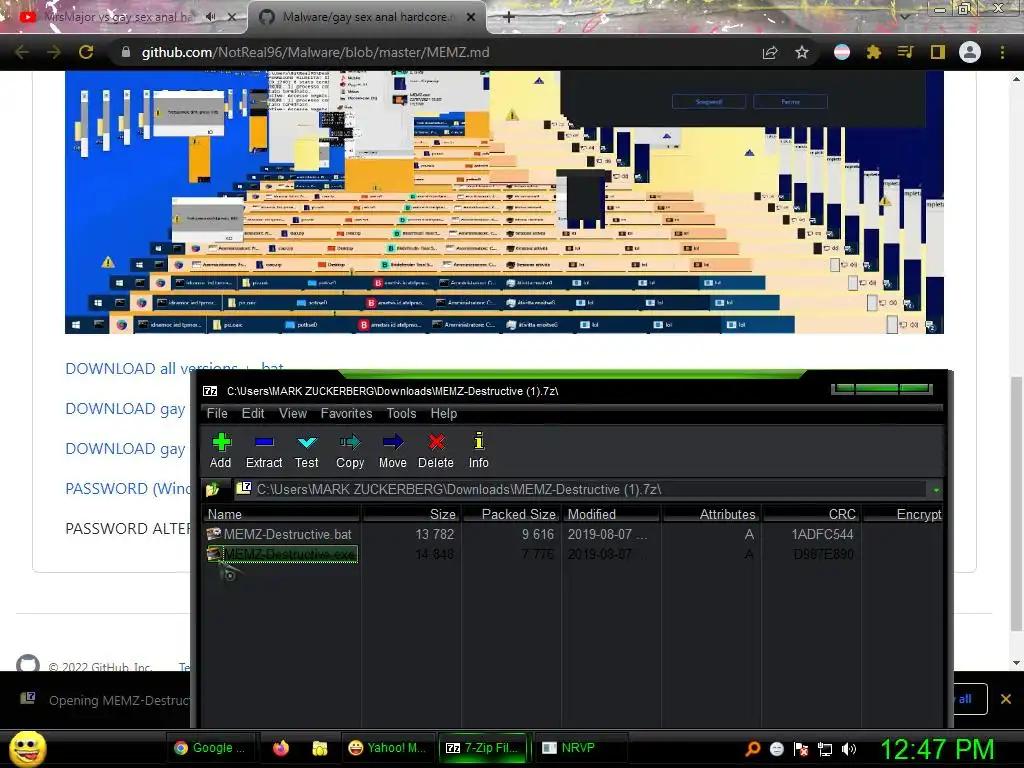Open the 7-Zip File menu
This screenshot has width=1024, height=768.
217,413
